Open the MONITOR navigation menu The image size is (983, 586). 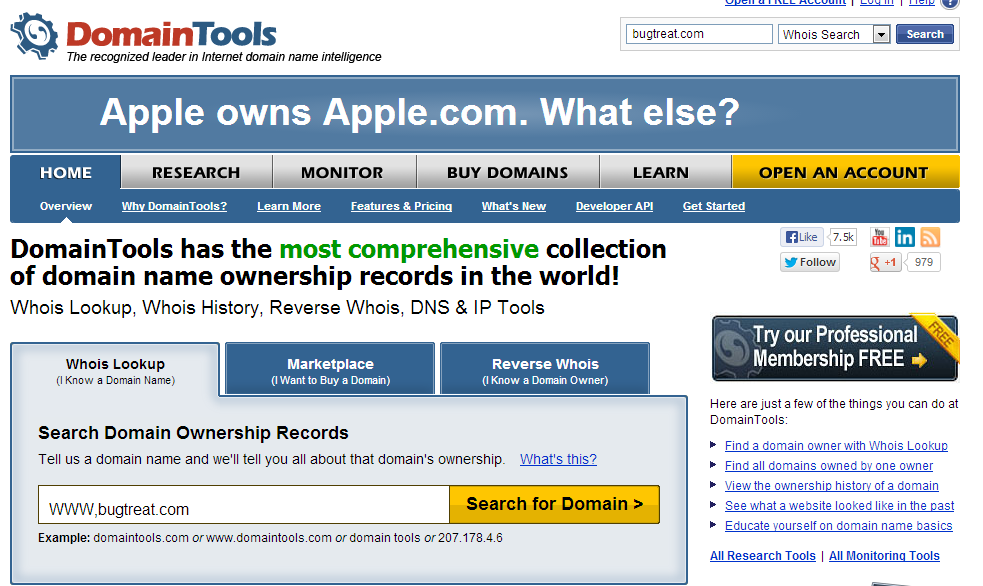(342, 172)
